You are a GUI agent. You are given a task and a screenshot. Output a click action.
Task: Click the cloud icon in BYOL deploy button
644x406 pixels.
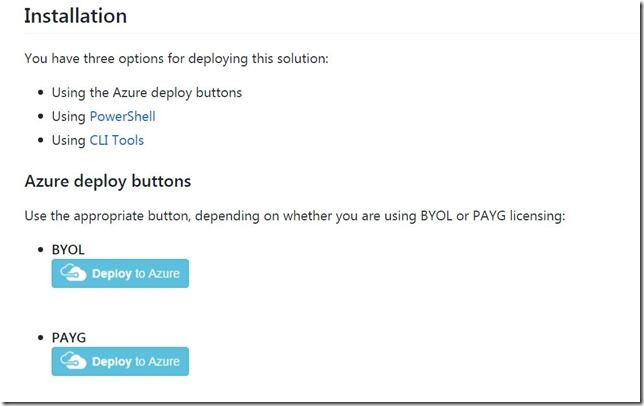click(73, 274)
